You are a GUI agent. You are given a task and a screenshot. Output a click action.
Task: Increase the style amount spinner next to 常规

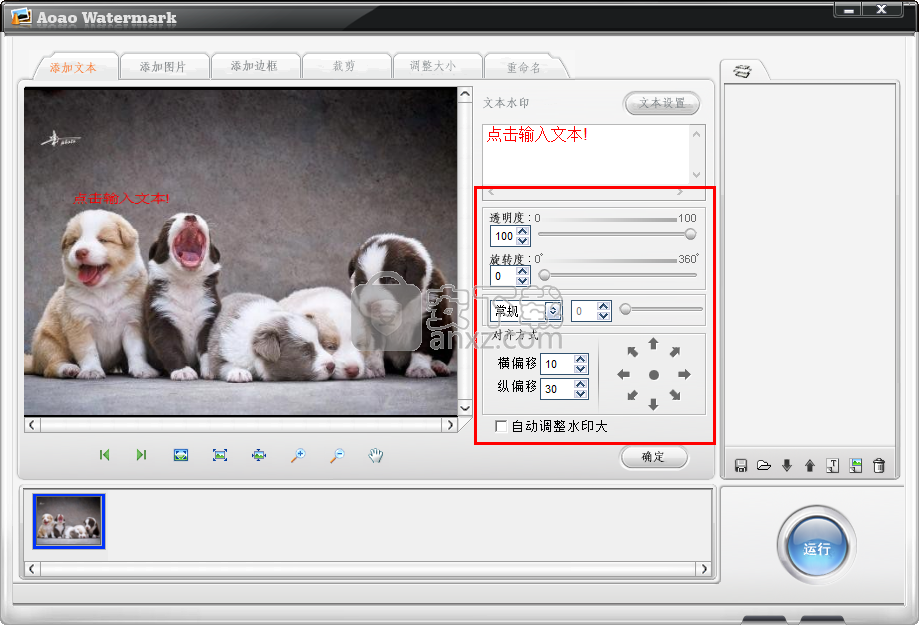point(604,306)
